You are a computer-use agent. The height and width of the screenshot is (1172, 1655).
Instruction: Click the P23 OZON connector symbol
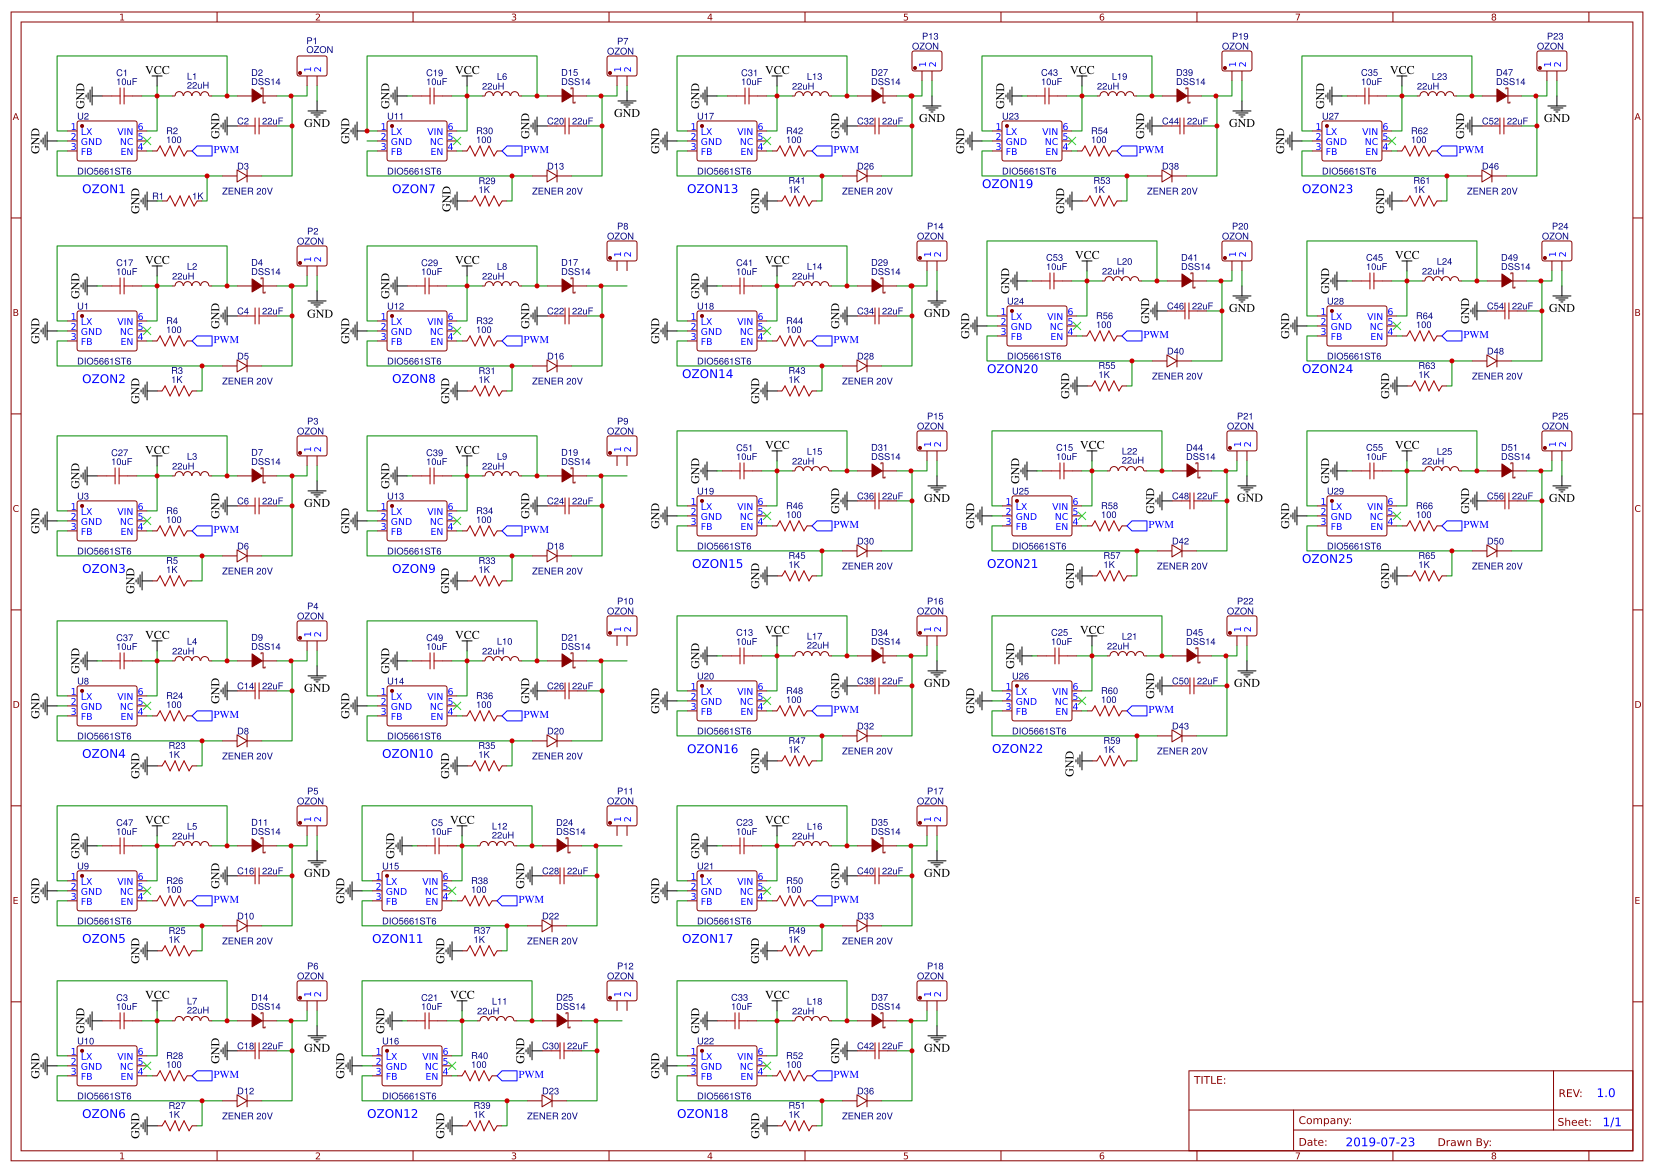point(1552,63)
